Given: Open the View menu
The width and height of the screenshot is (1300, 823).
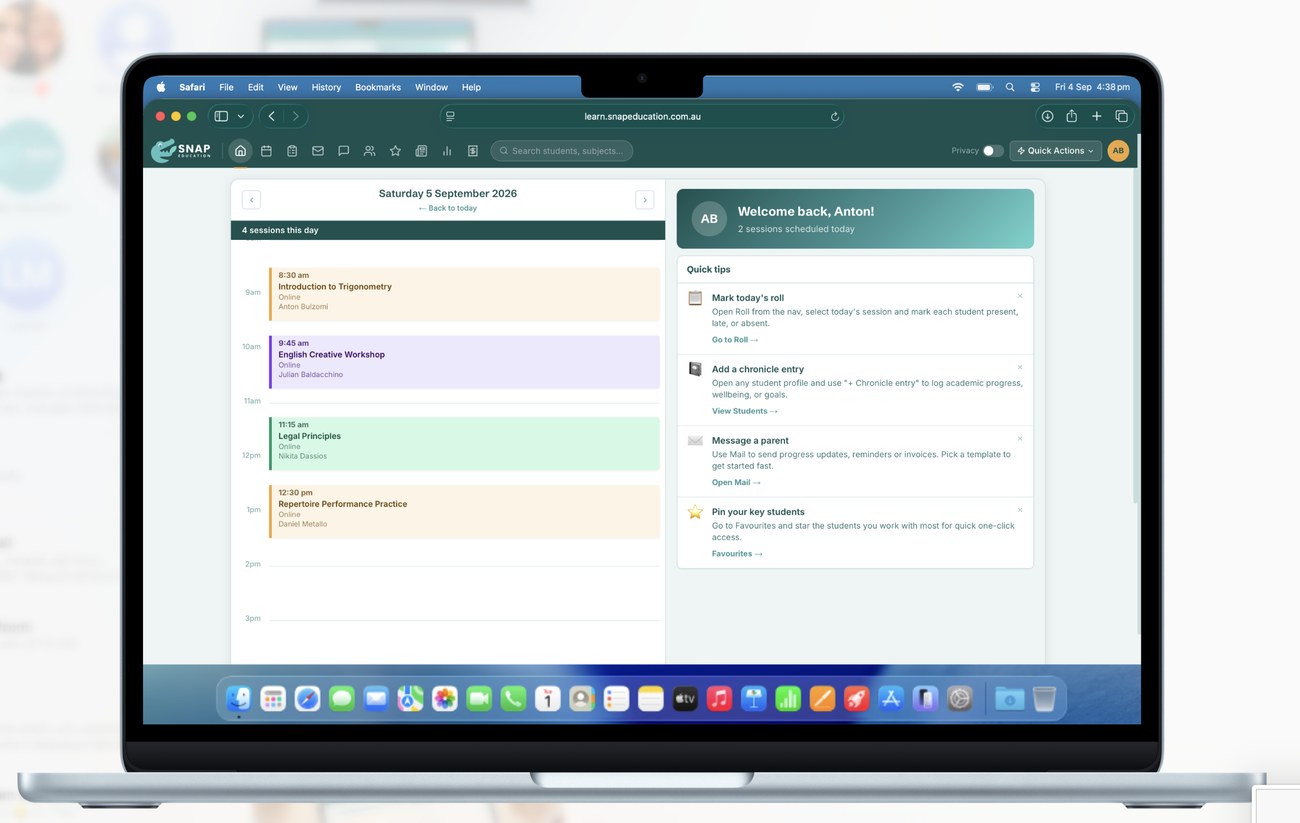Looking at the screenshot, I should 287,87.
